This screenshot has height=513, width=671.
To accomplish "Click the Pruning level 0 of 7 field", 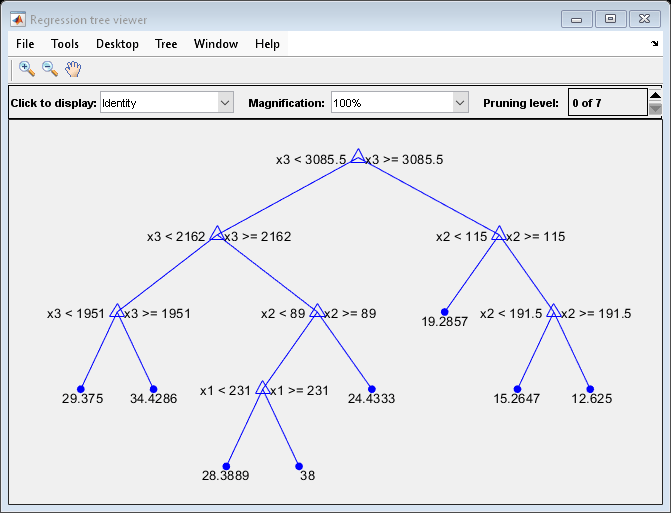I will pos(608,102).
